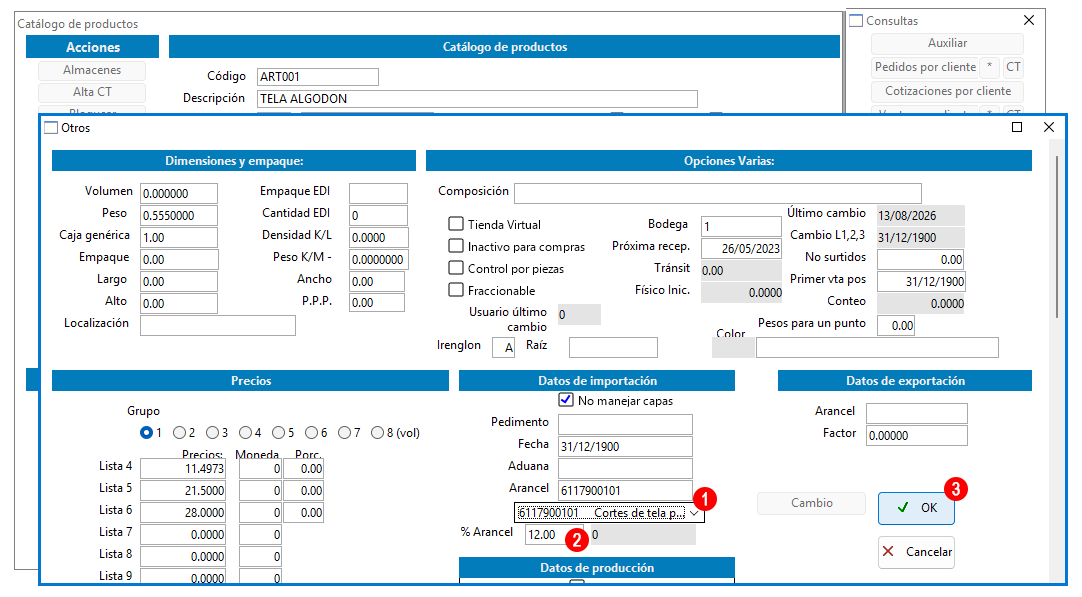Click the Lista 6 price 28.0000
1082x597 pixels.
click(x=183, y=513)
